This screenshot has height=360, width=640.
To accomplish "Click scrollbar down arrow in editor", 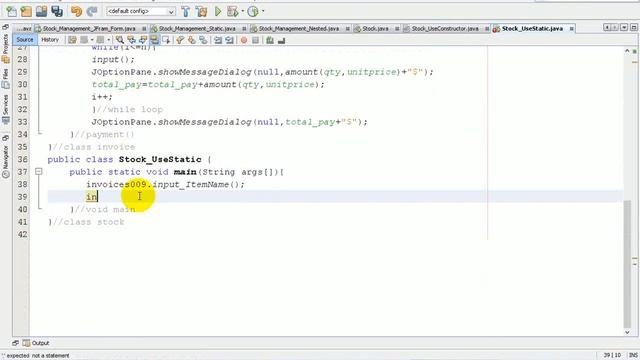I will 627,332.
